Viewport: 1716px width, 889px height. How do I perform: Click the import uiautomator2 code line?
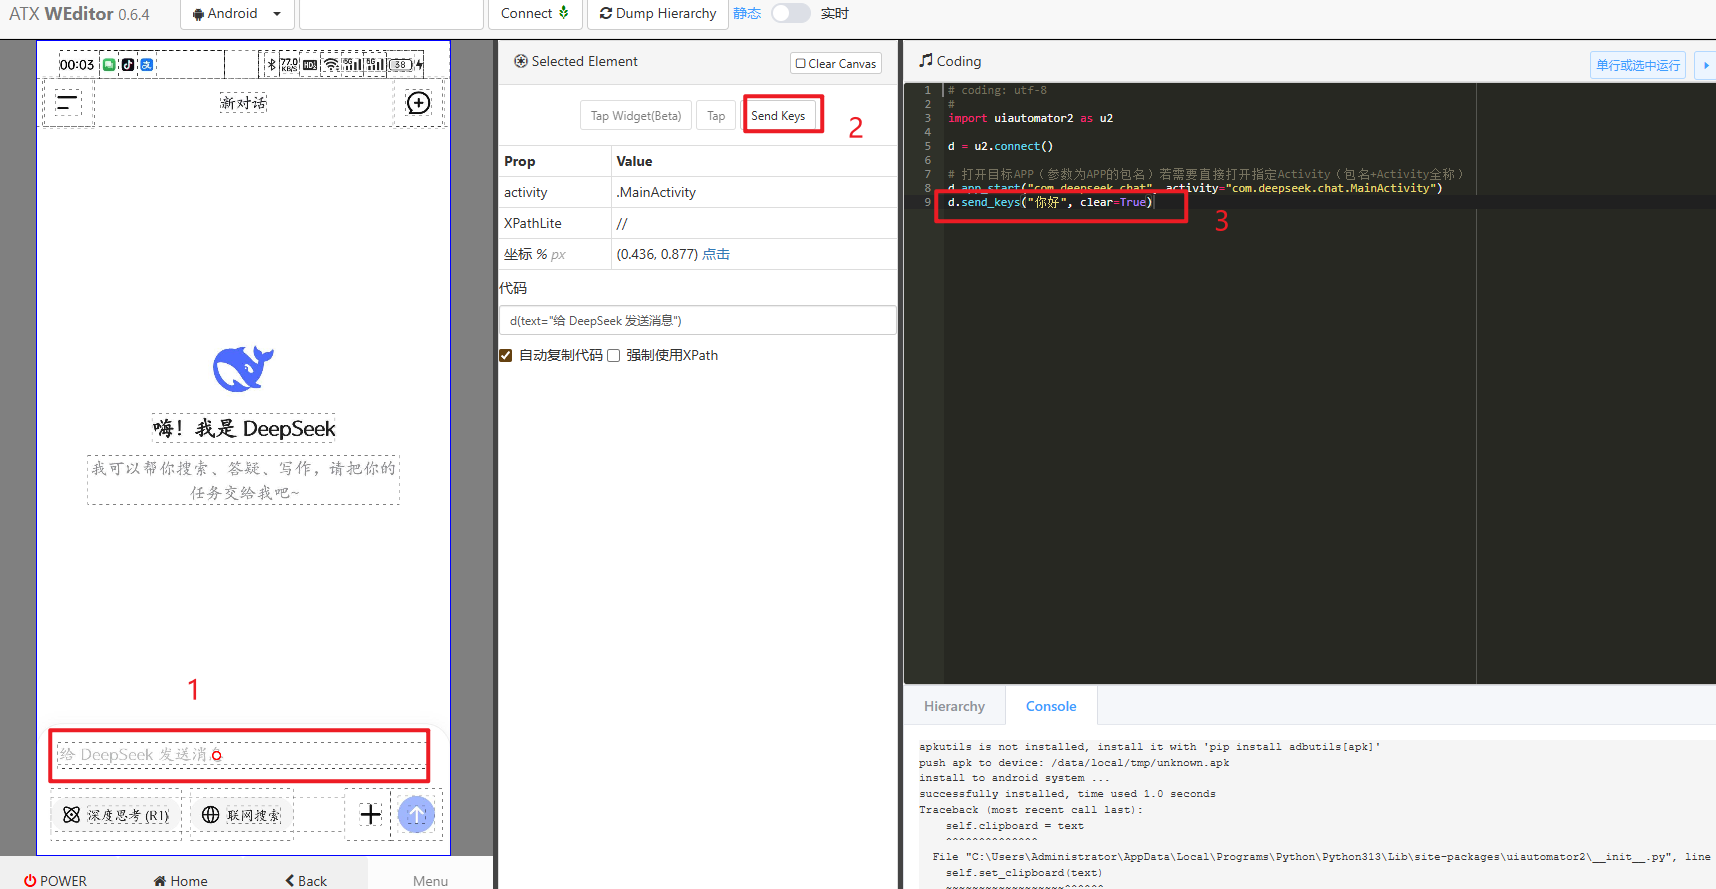[x=1030, y=118]
